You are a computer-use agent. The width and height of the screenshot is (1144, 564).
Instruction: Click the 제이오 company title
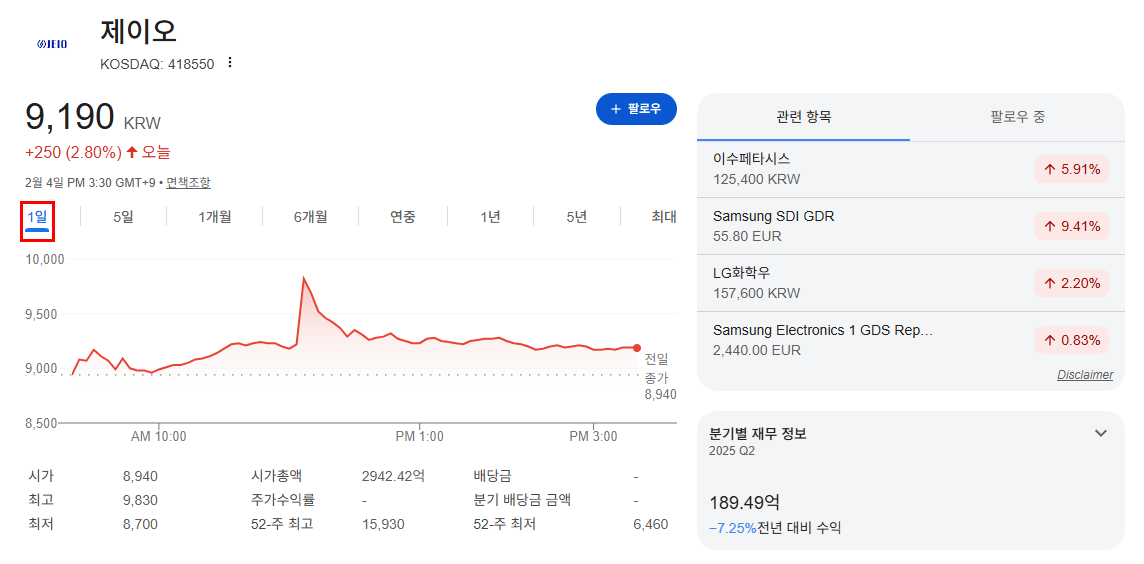pos(139,31)
